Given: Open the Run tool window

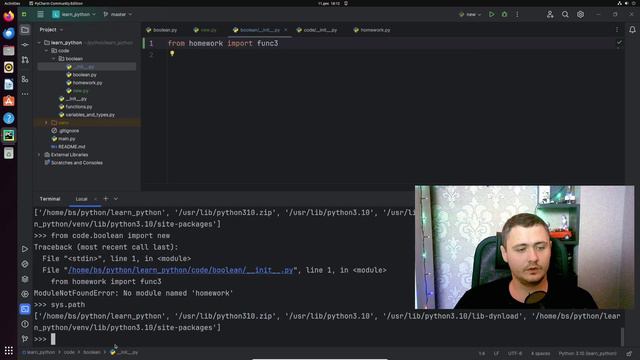Looking at the screenshot, I should [x=25, y=249].
